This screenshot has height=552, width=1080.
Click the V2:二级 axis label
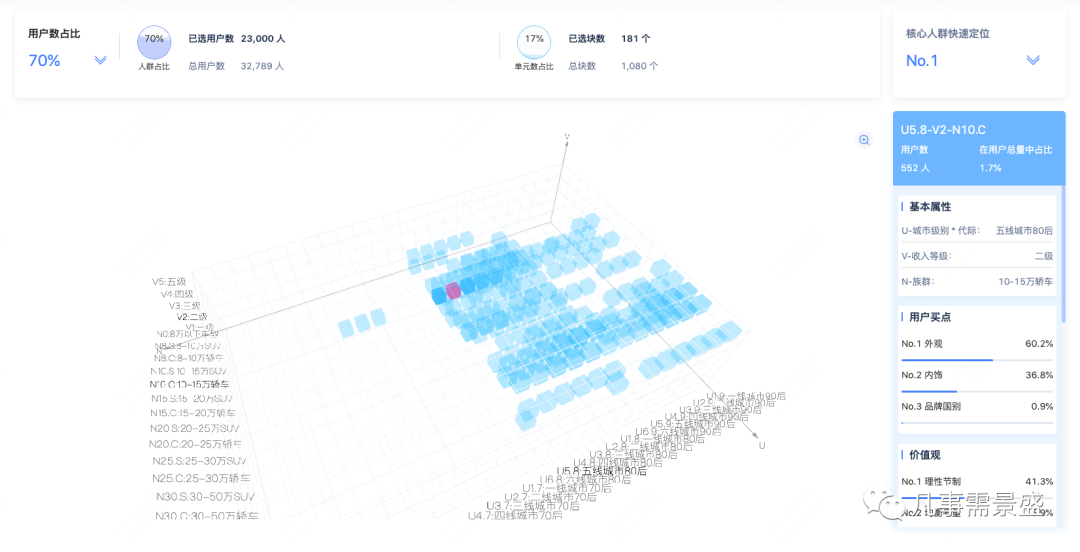coord(191,317)
